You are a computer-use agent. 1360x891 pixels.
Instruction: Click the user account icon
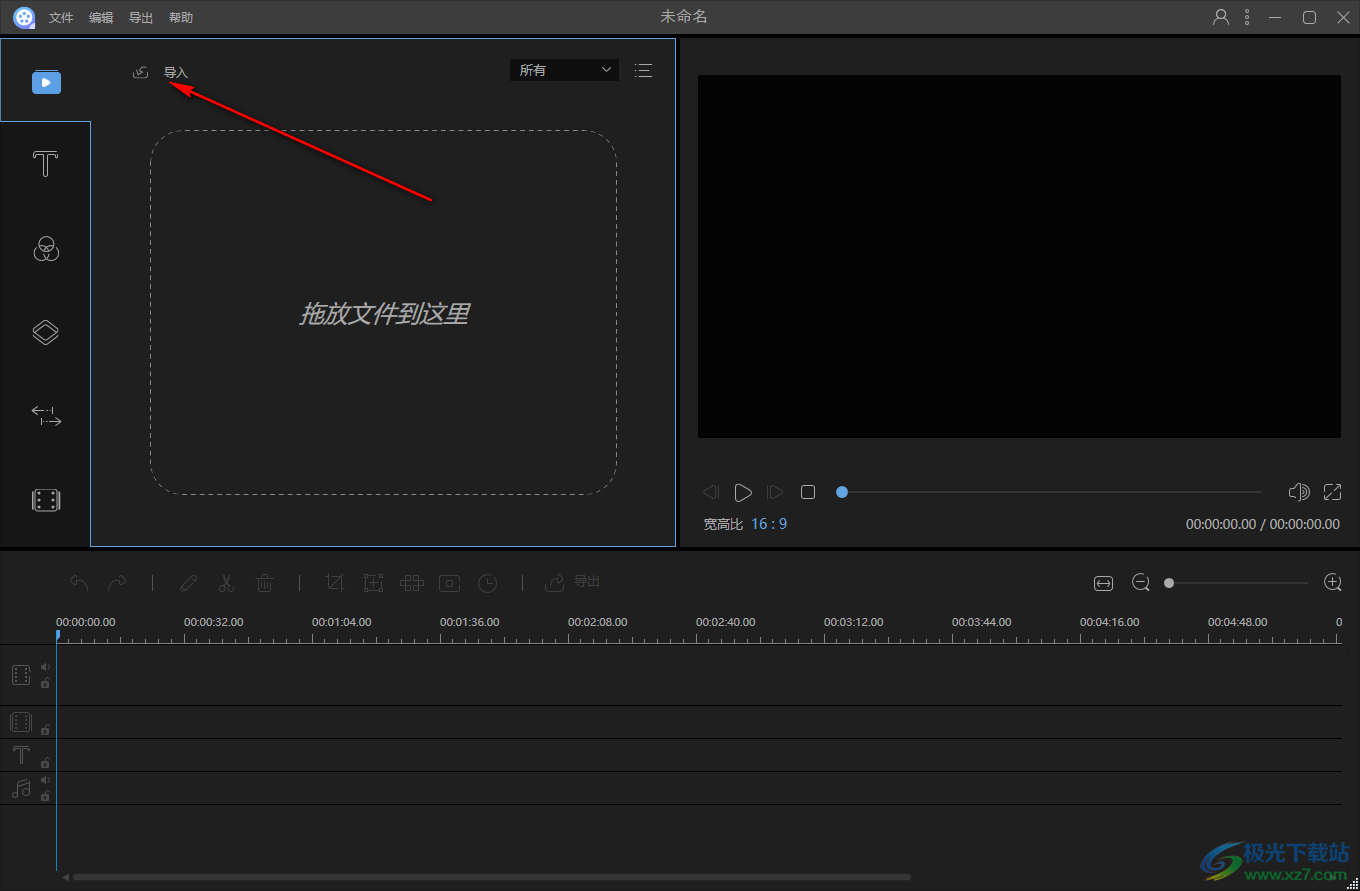pyautogui.click(x=1221, y=17)
